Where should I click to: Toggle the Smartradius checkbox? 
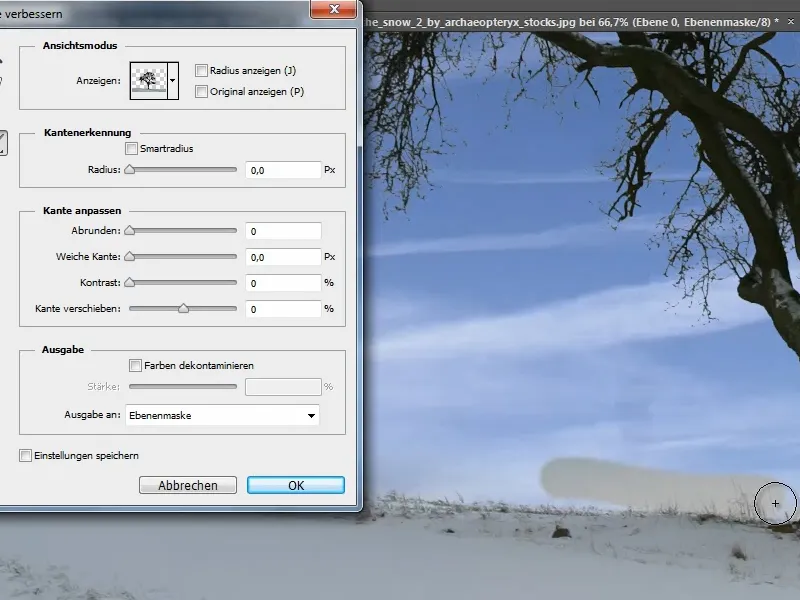pos(131,148)
